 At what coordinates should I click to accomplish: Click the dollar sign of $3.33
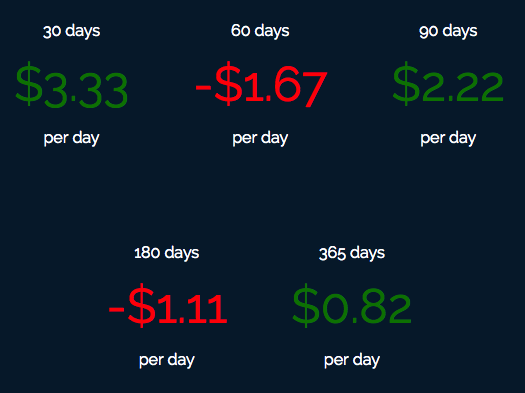29,84
